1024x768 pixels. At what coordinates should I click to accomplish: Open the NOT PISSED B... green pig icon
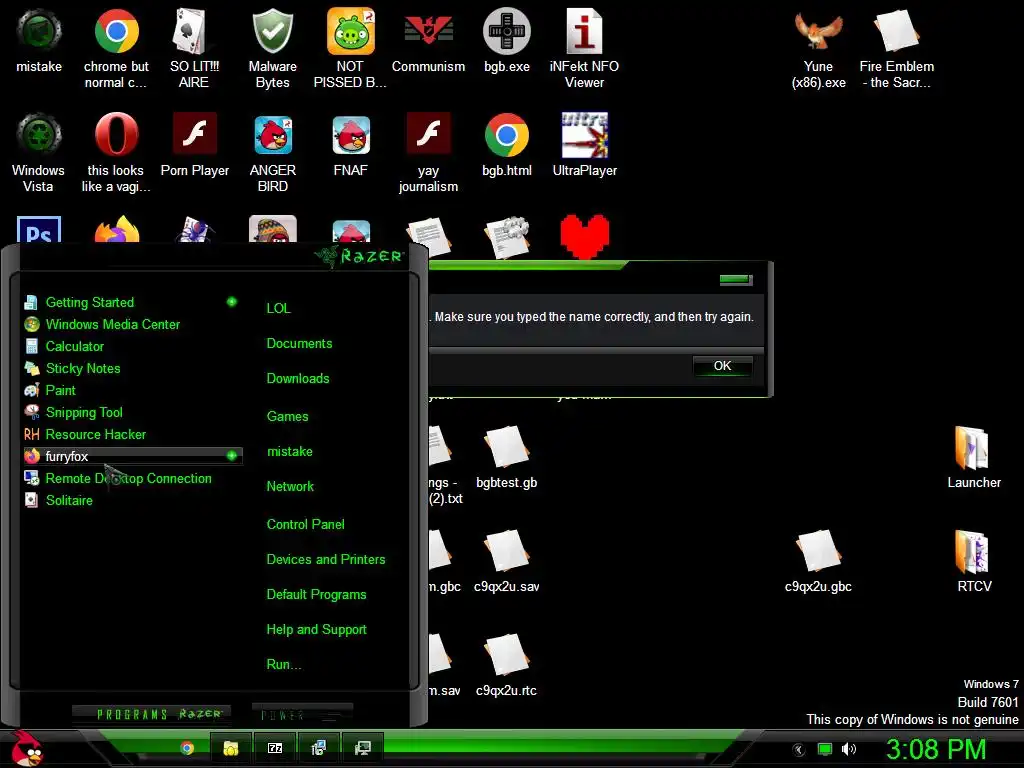tap(351, 31)
